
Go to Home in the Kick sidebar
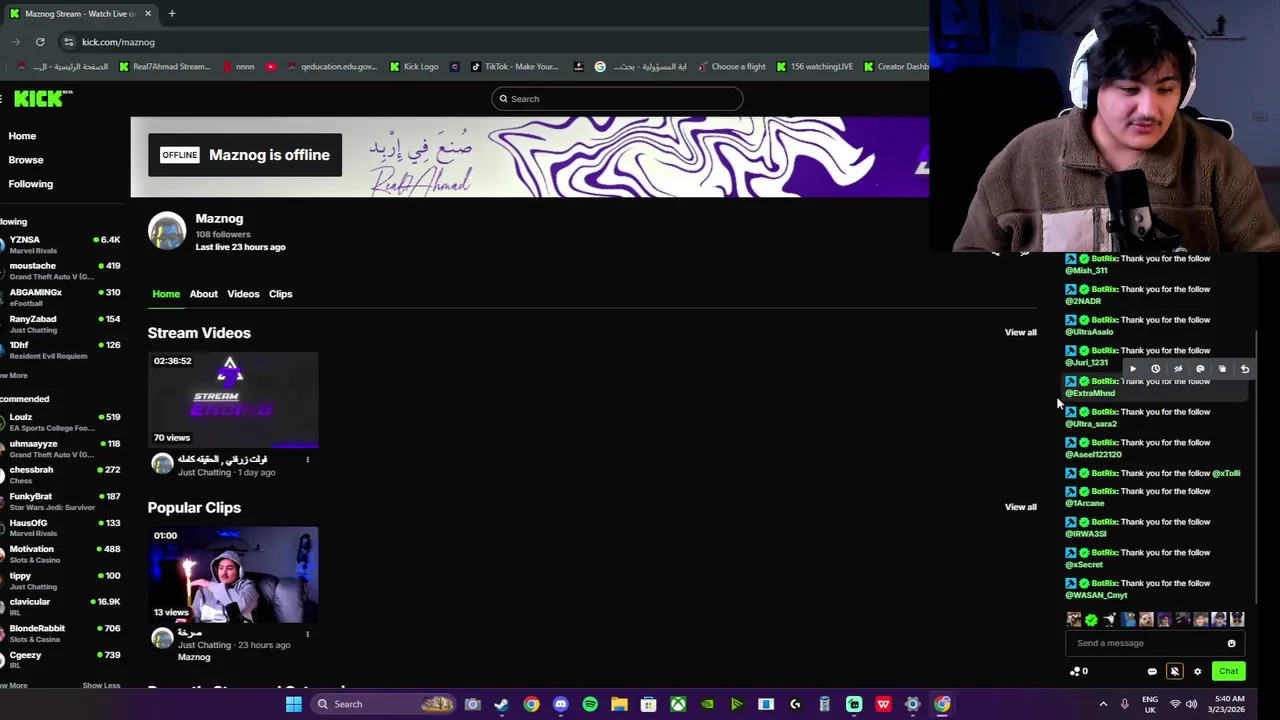pyautogui.click(x=22, y=136)
